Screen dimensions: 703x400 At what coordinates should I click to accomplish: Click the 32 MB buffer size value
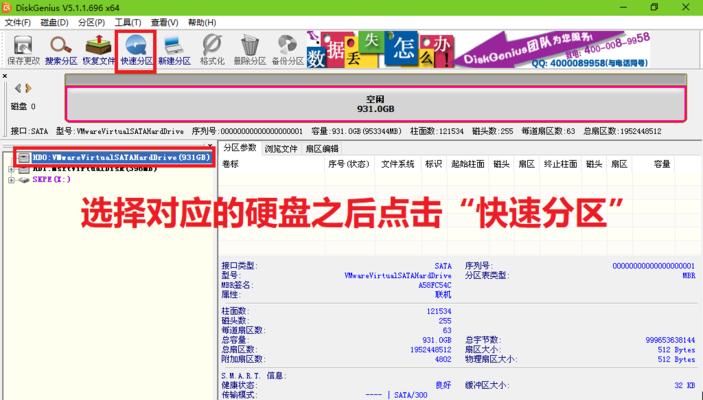click(x=685, y=385)
